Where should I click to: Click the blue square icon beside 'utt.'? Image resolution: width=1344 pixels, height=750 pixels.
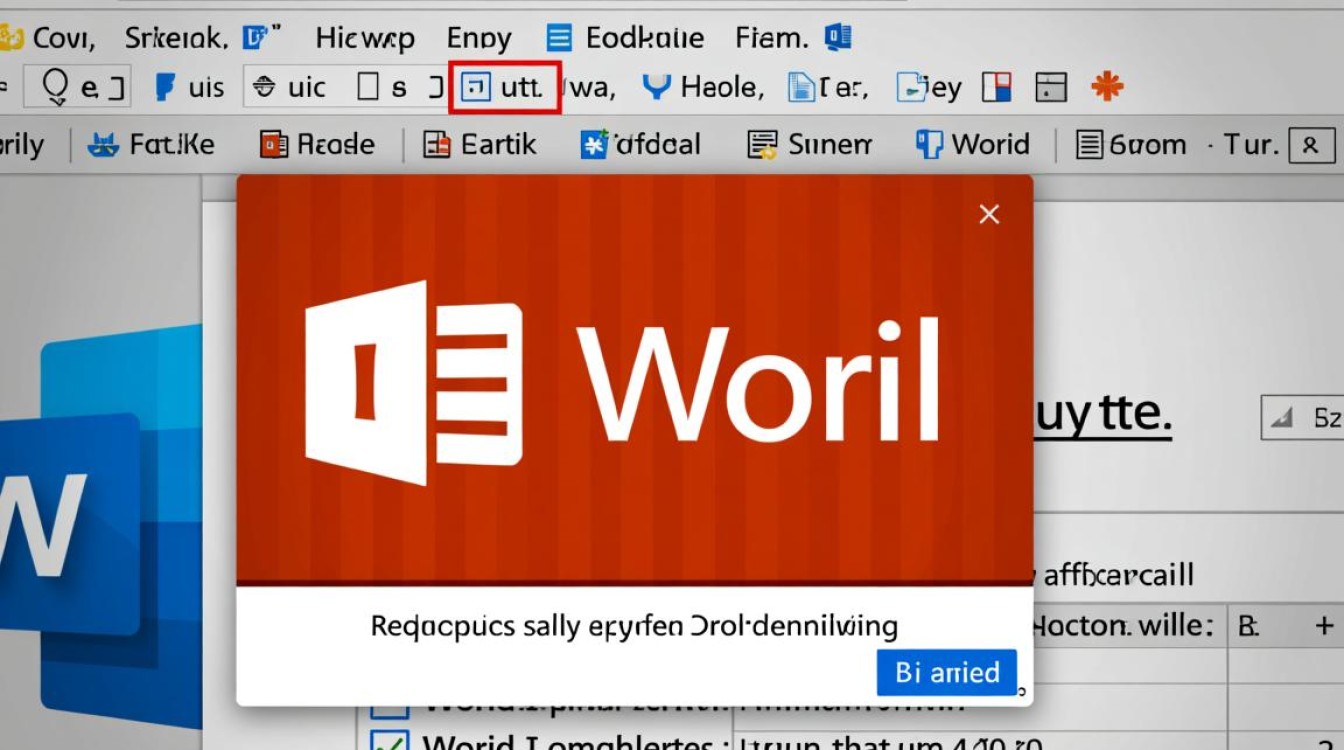pos(476,87)
